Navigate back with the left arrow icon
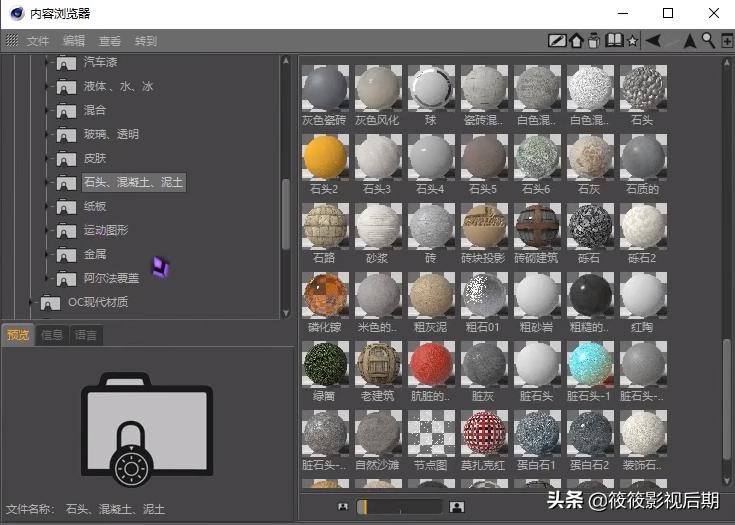Viewport: 735px width, 525px height. (x=653, y=41)
